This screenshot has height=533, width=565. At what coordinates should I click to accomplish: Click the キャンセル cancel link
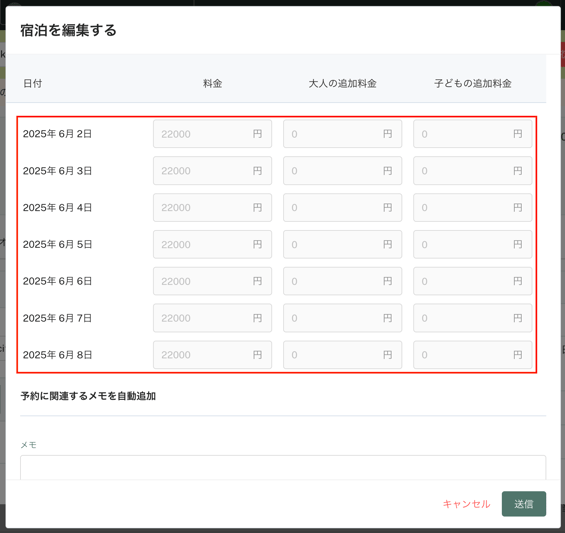[466, 504]
